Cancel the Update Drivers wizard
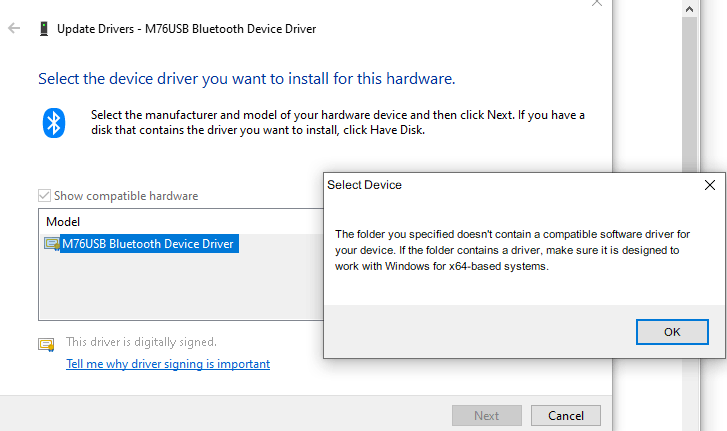The width and height of the screenshot is (727, 431). (x=566, y=415)
